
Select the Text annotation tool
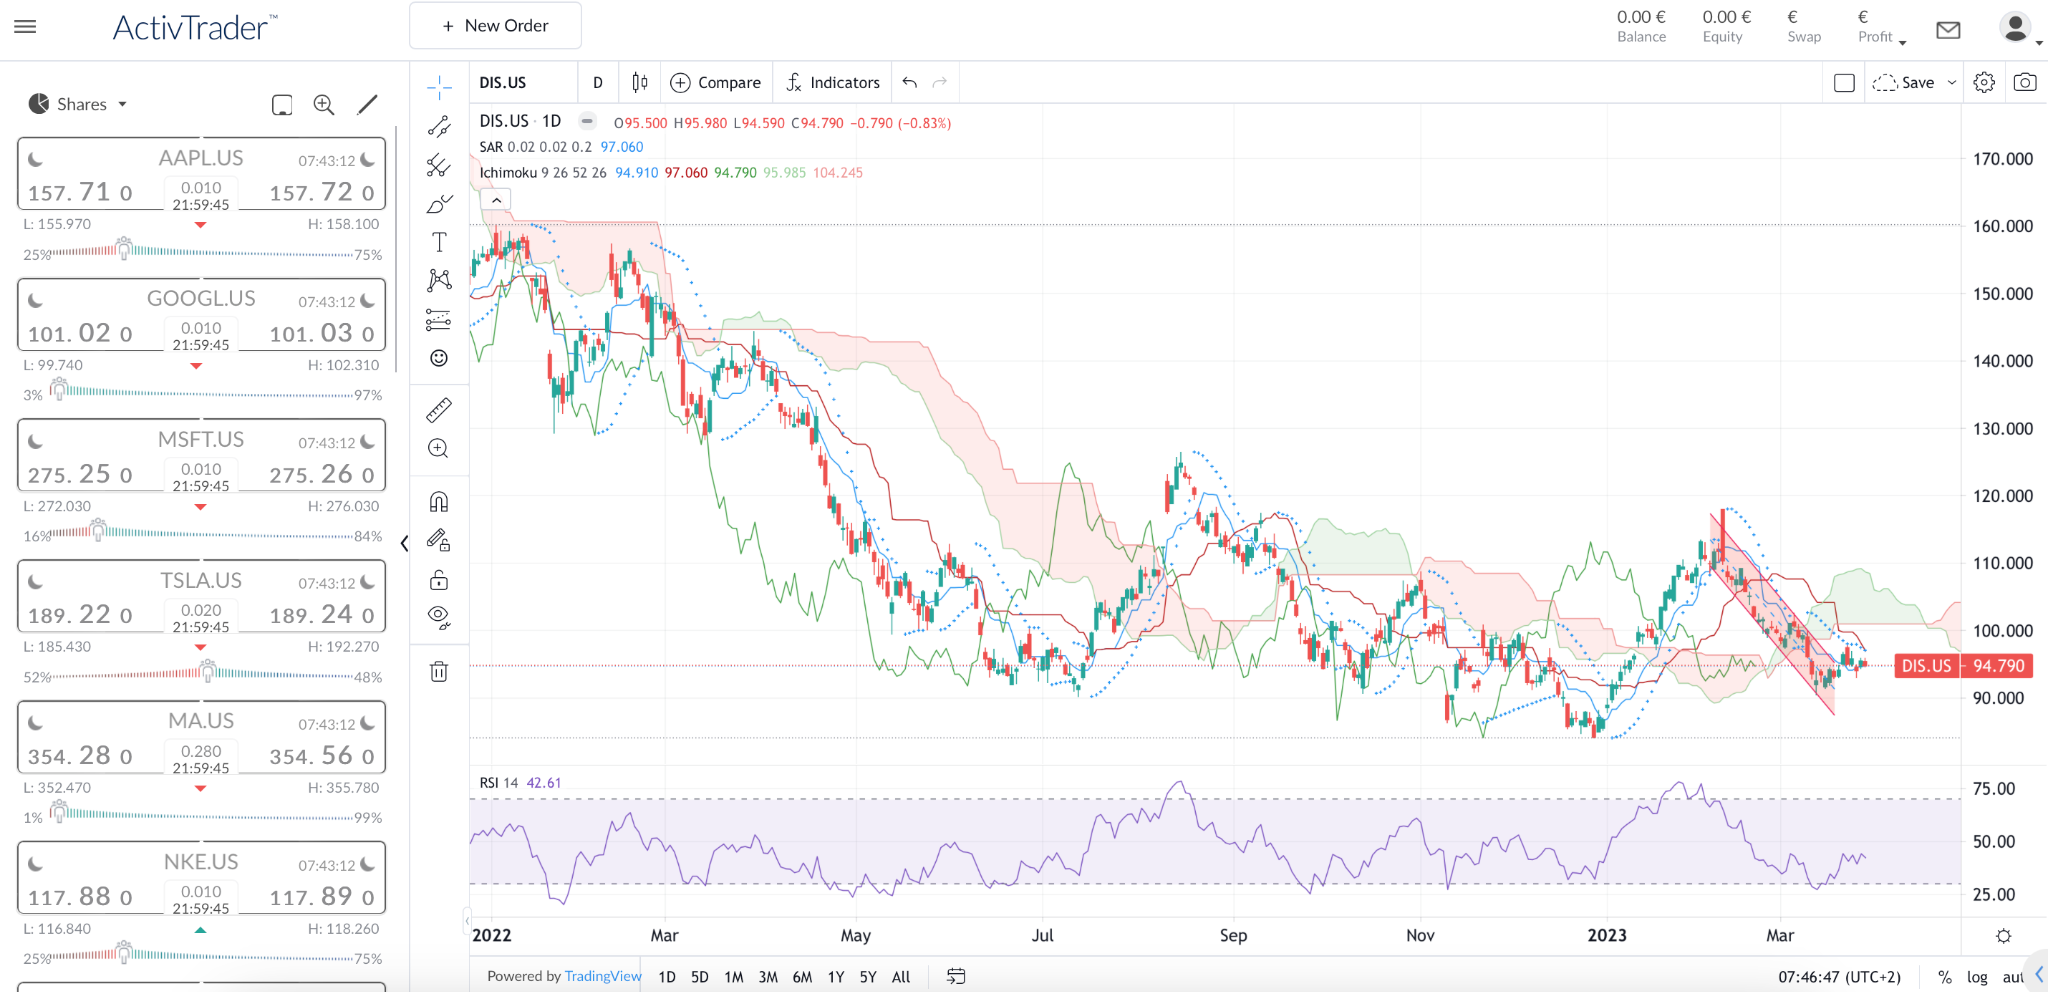(439, 242)
